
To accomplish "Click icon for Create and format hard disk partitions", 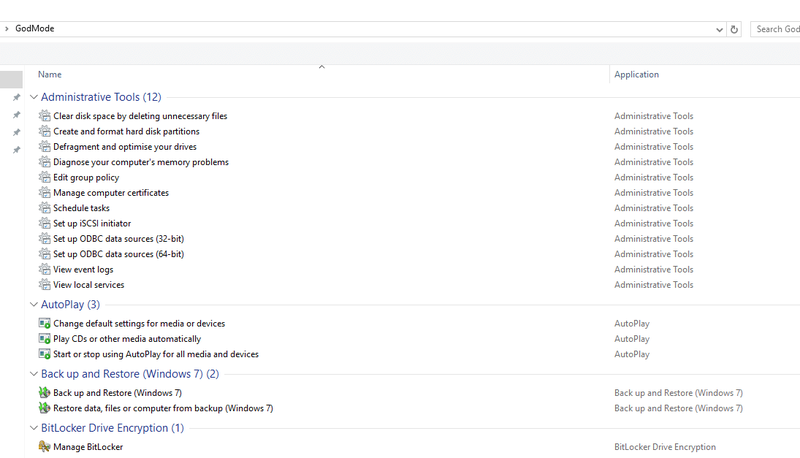I will [45, 131].
